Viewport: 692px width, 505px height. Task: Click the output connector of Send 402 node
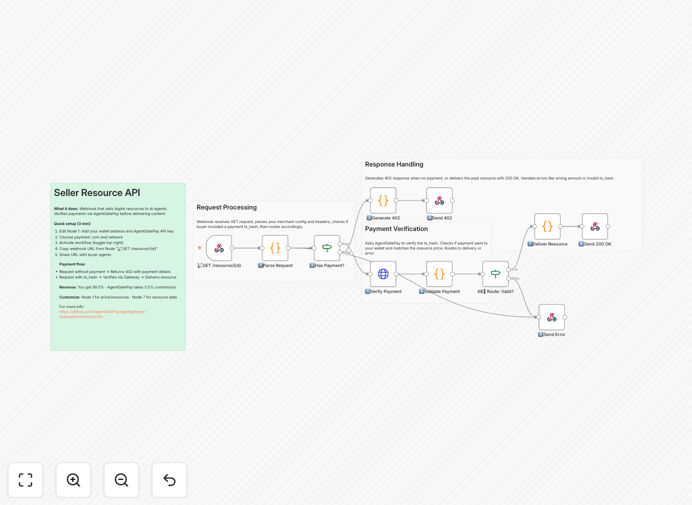(x=452, y=200)
